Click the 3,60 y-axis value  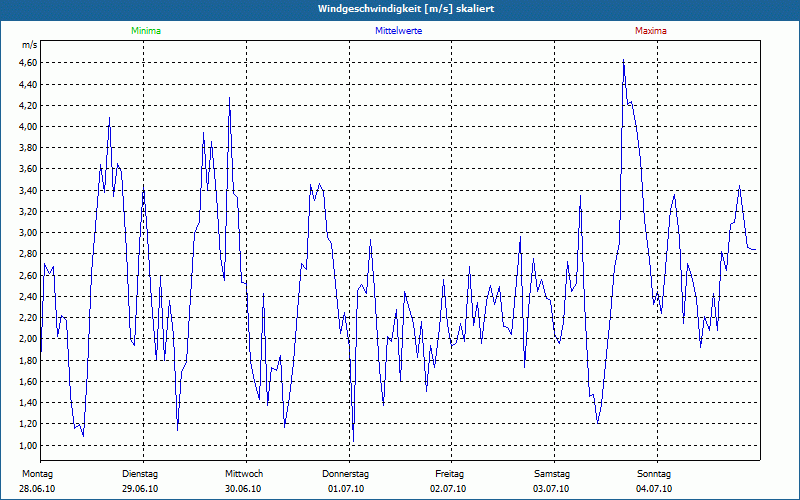[x=28, y=169]
